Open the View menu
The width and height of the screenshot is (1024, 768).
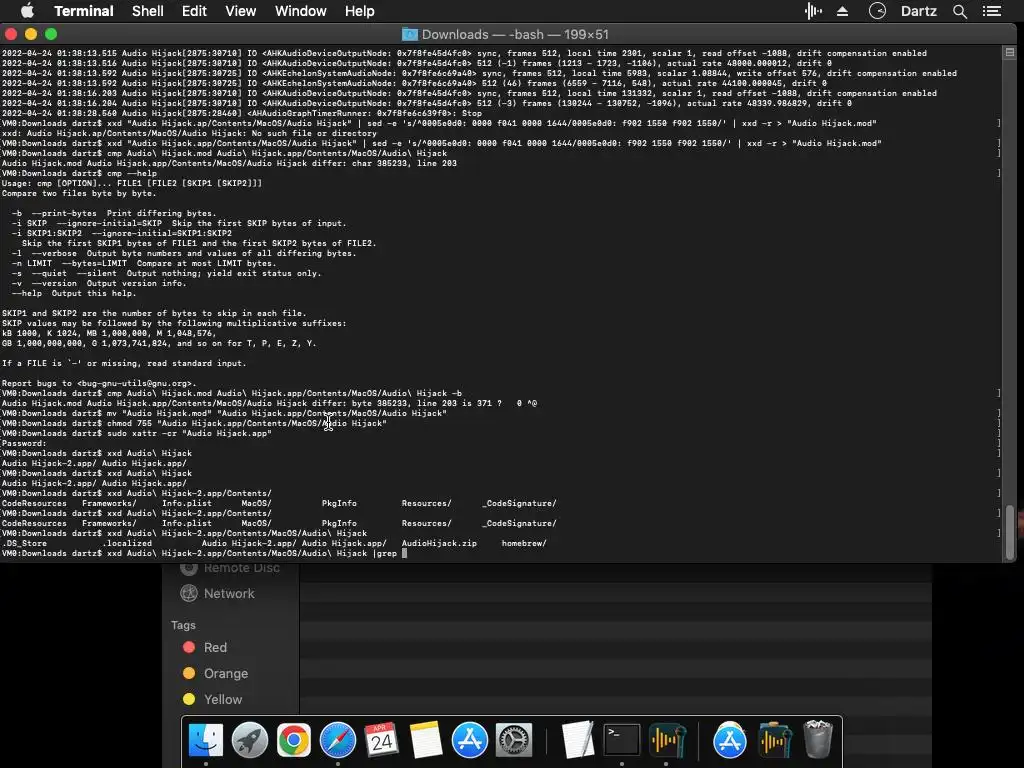(240, 11)
